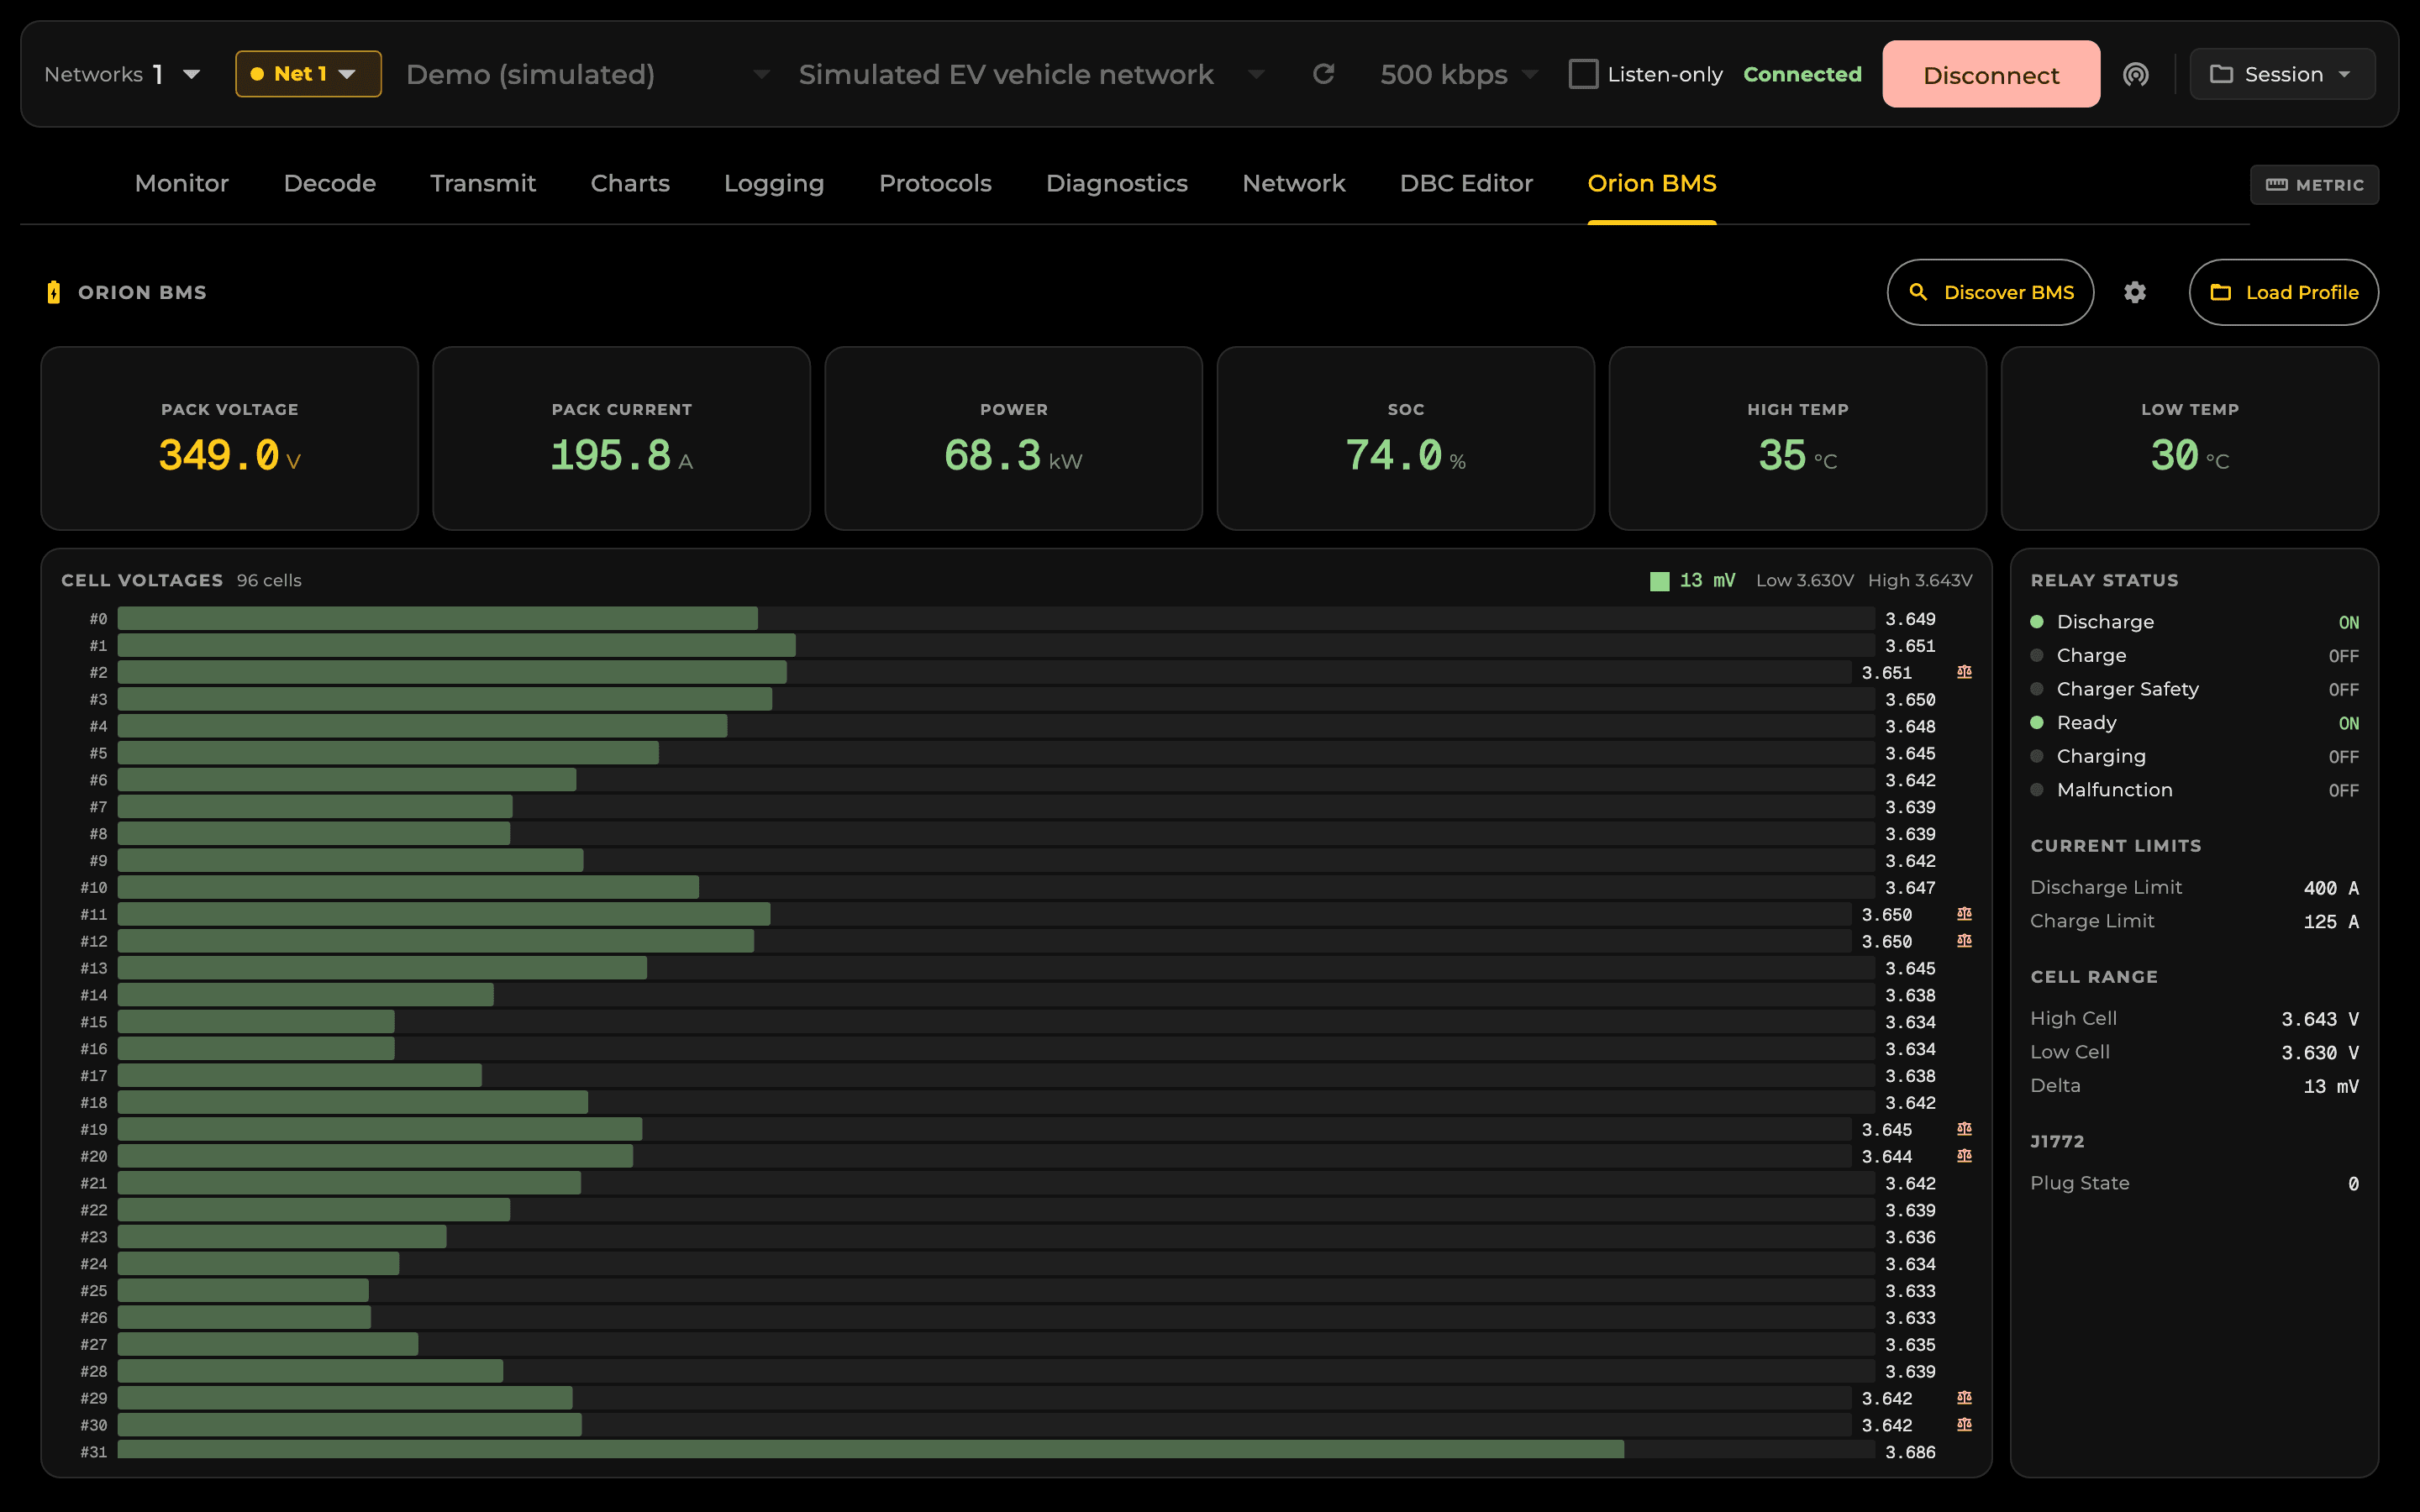The height and width of the screenshot is (1512, 2420).
Task: Click the Connected status label
Action: [1802, 74]
